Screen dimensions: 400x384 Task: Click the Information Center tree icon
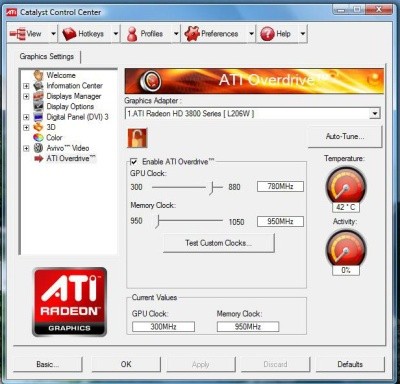[x=38, y=86]
